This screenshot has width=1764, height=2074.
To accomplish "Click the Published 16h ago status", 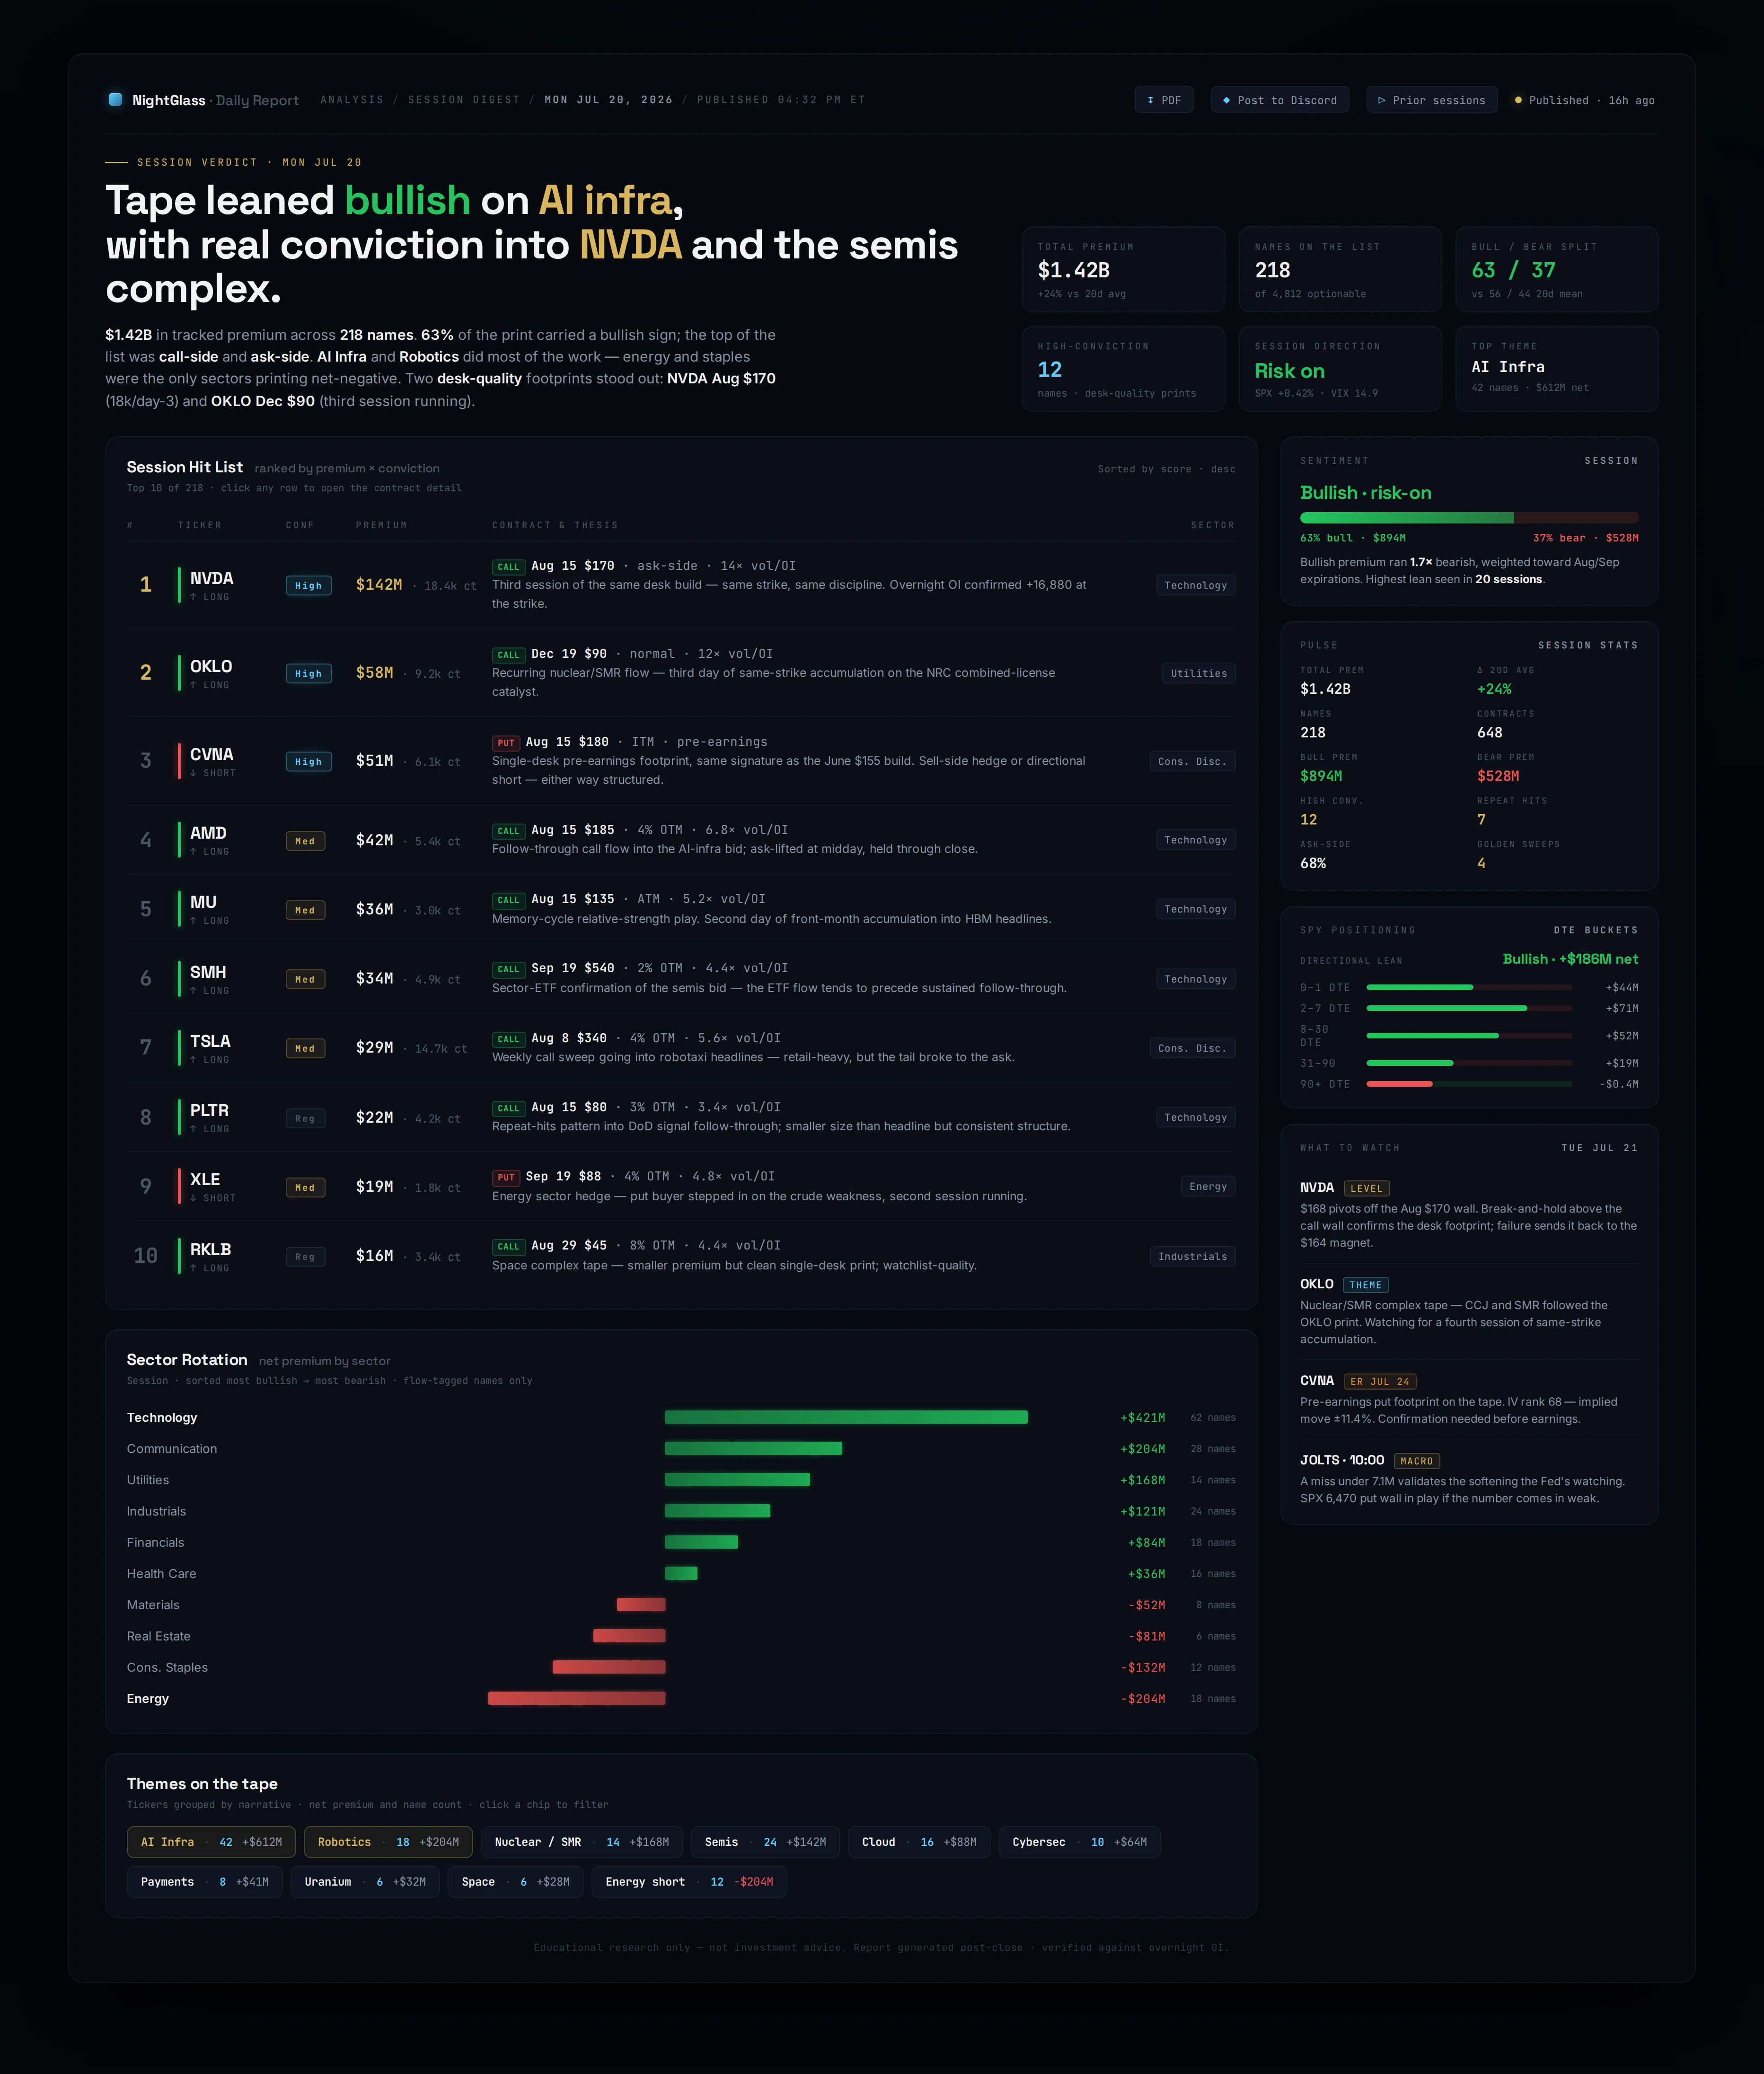I will click(x=1584, y=100).
